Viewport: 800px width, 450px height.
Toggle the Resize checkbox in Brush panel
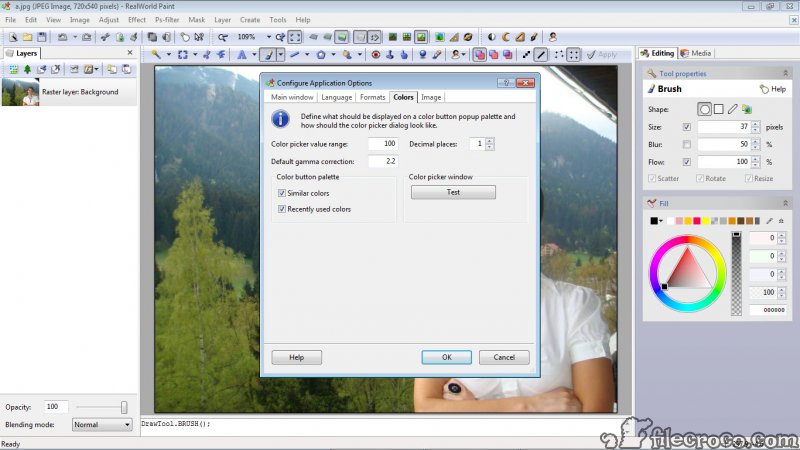(748, 178)
